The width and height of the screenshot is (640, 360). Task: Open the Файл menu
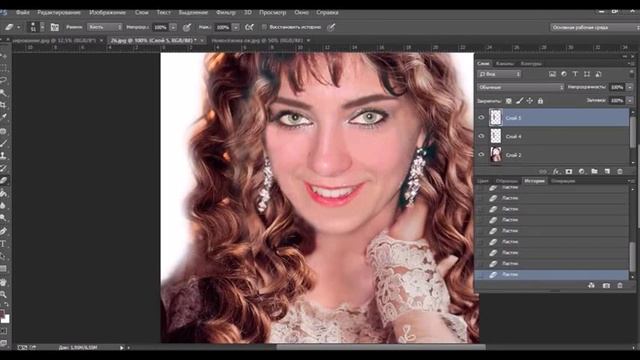[x=22, y=13]
